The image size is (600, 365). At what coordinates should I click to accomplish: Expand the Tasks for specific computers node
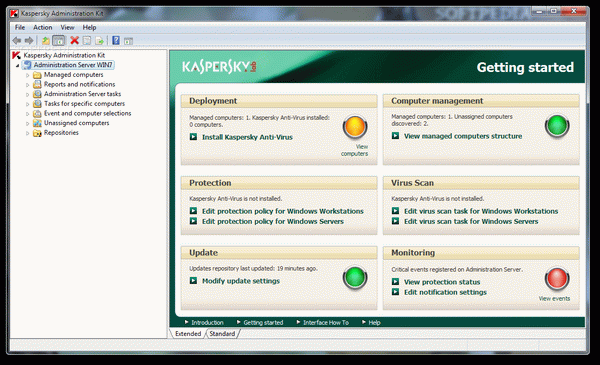[x=28, y=104]
